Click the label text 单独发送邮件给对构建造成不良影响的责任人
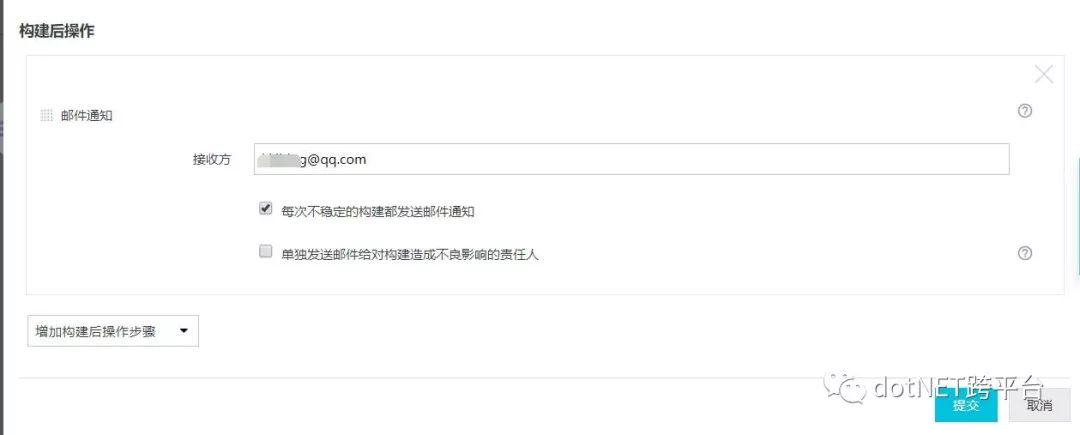This screenshot has width=1080, height=435. [x=410, y=255]
